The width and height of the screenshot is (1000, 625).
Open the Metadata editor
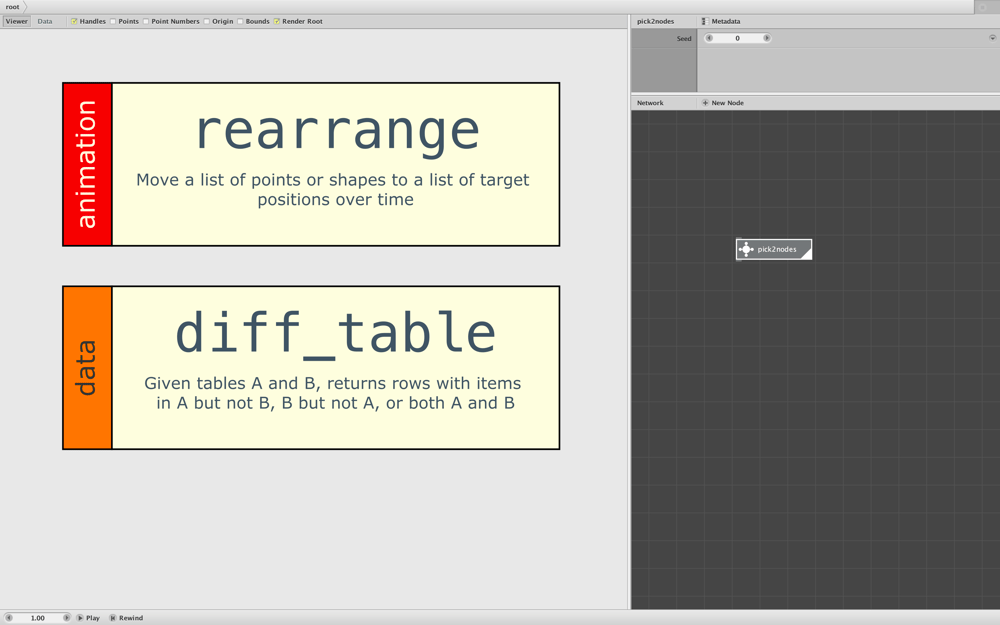point(726,21)
